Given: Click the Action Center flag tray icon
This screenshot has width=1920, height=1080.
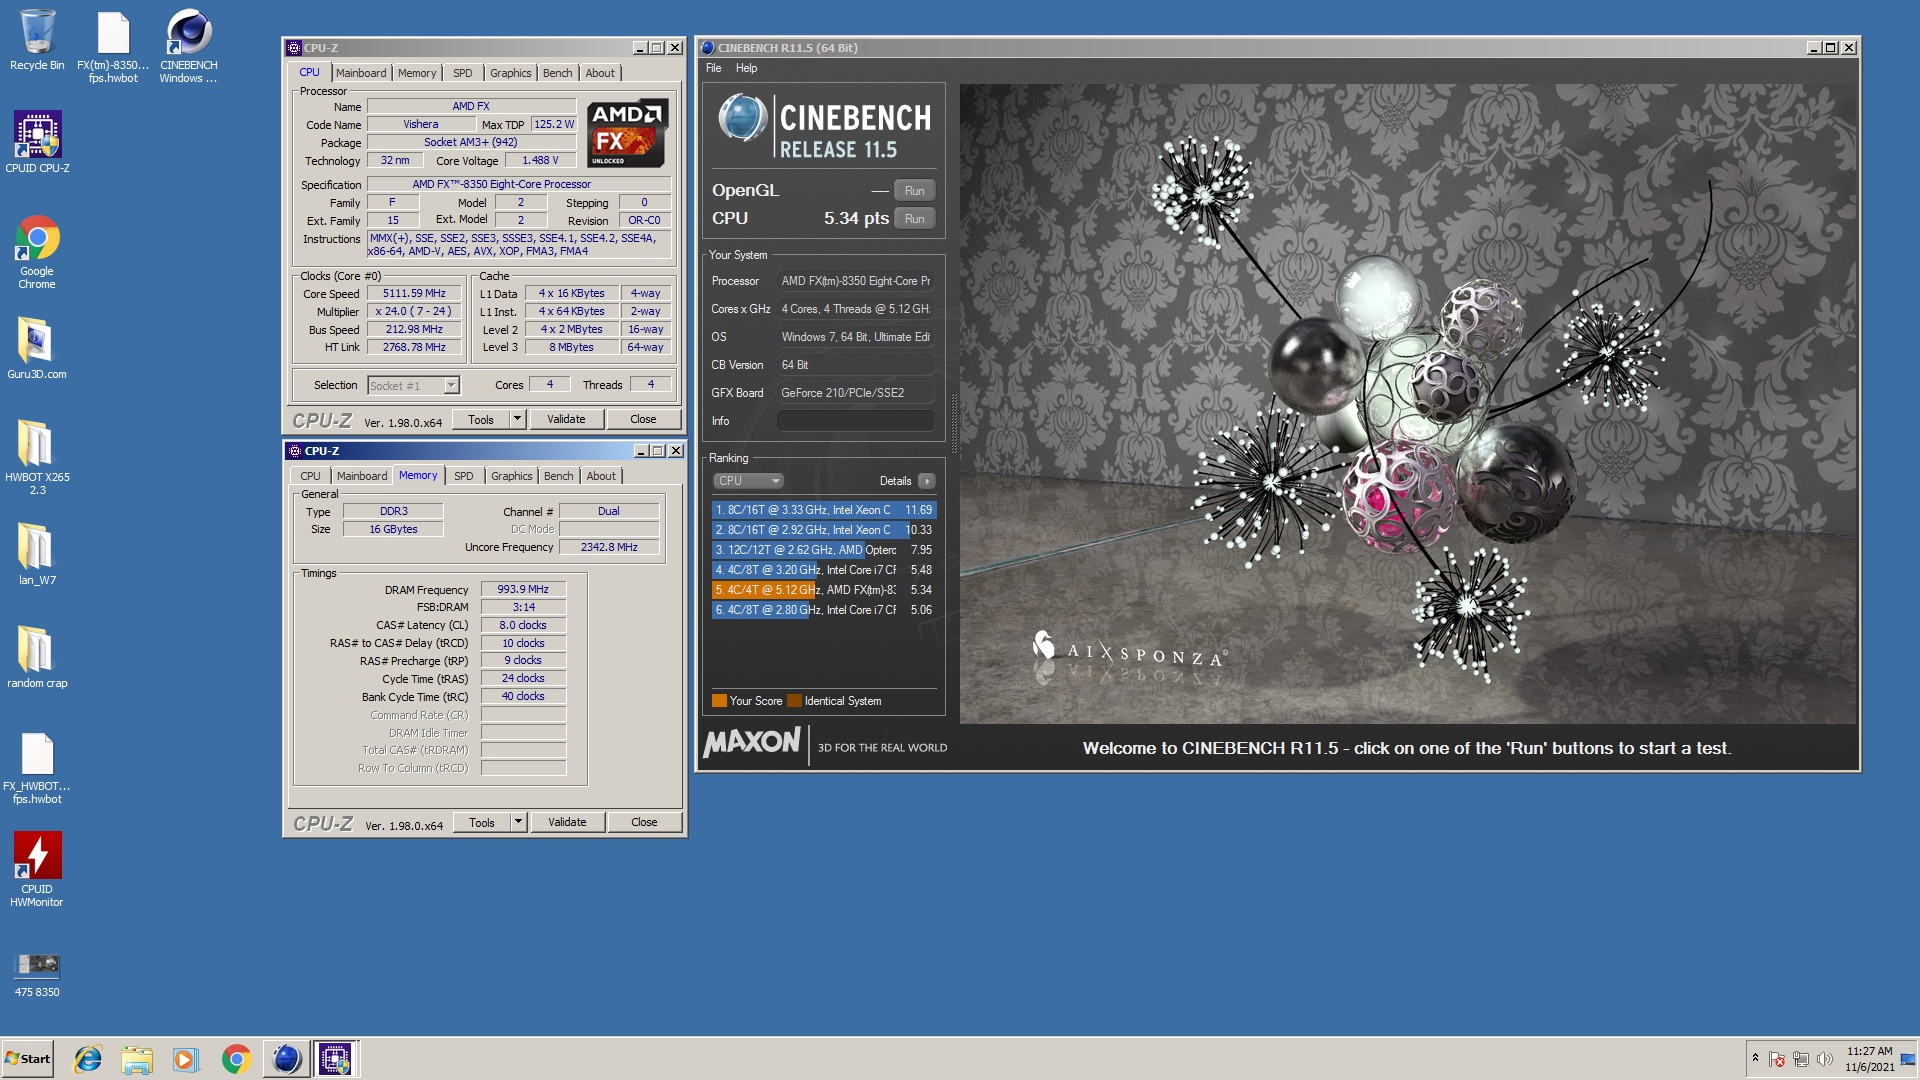Looking at the screenshot, I should pos(1777,1059).
